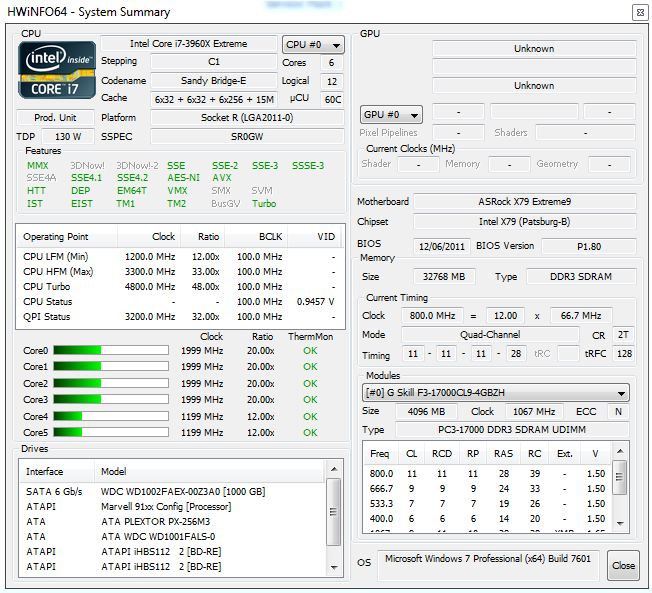Click the Drives list scroll-up arrow
Viewport: 652px width, 593px height.
pos(336,470)
